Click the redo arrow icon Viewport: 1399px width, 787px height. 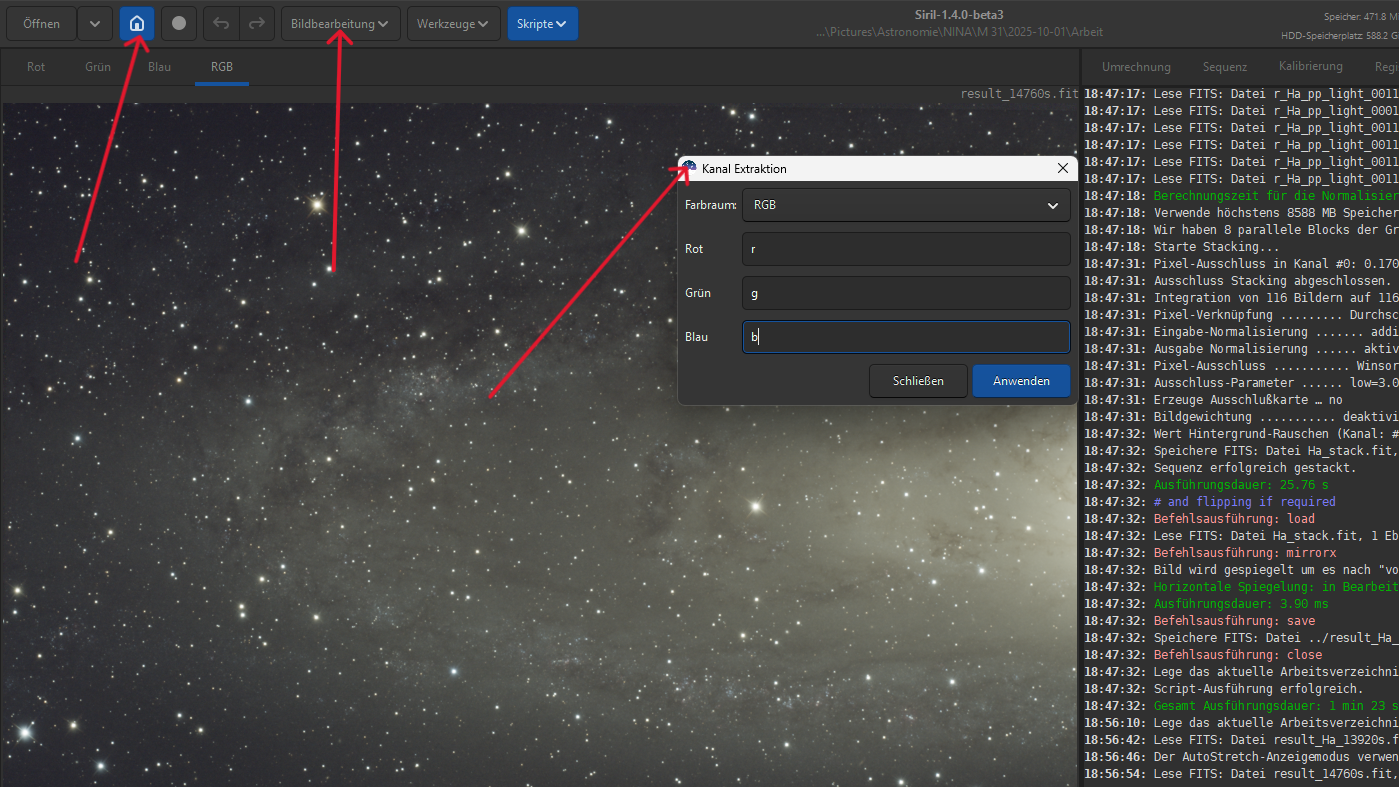256,24
